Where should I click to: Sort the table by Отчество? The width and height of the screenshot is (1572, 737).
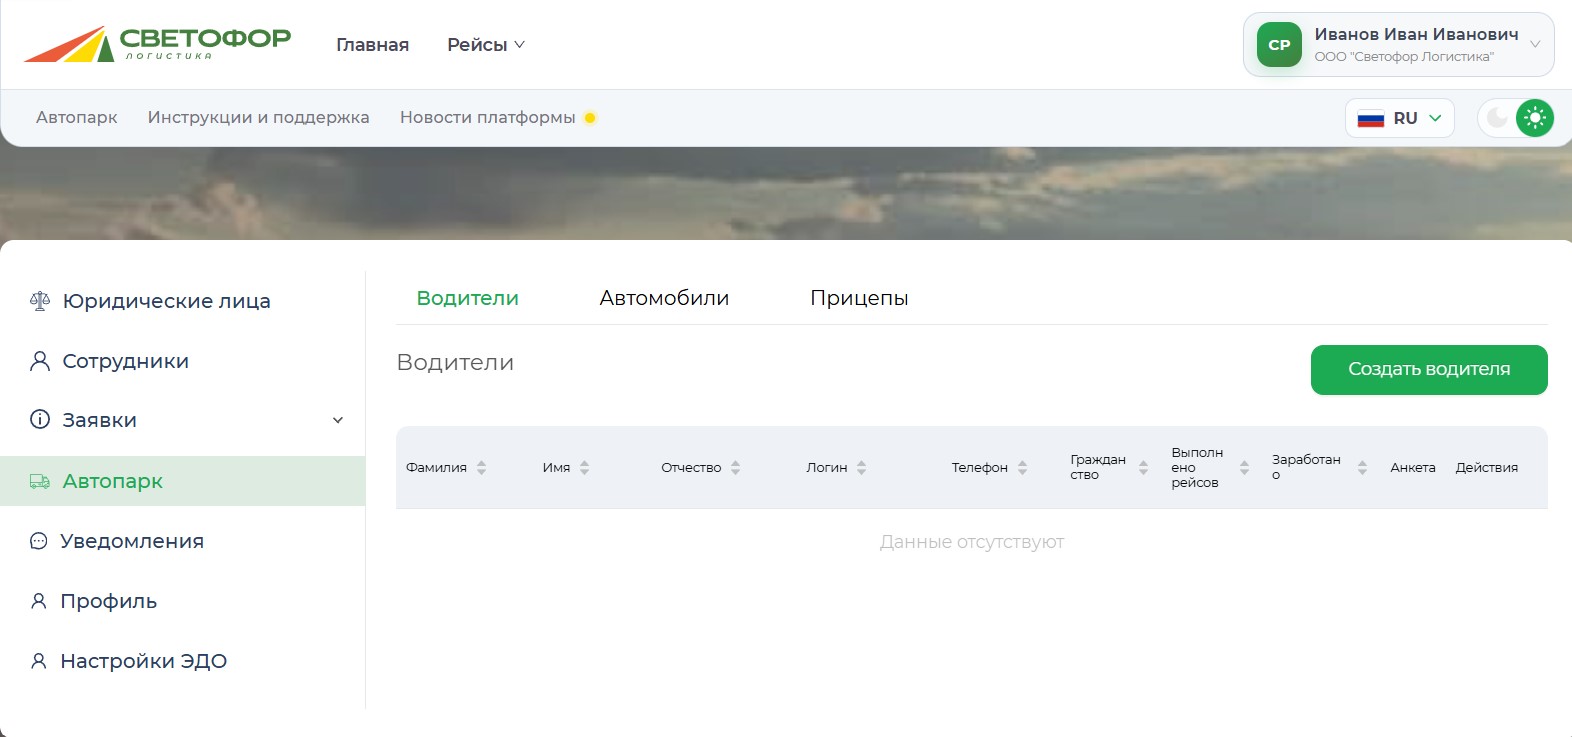click(736, 467)
